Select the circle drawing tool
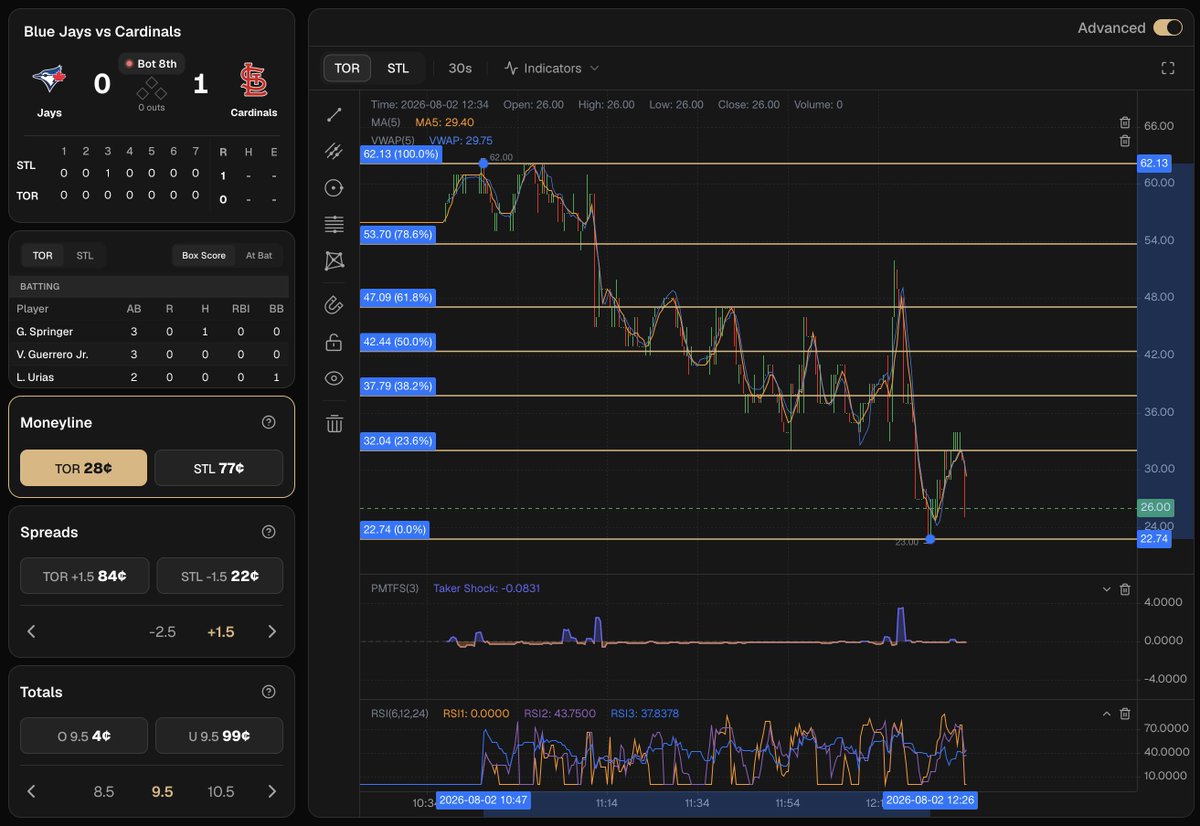 pos(334,188)
